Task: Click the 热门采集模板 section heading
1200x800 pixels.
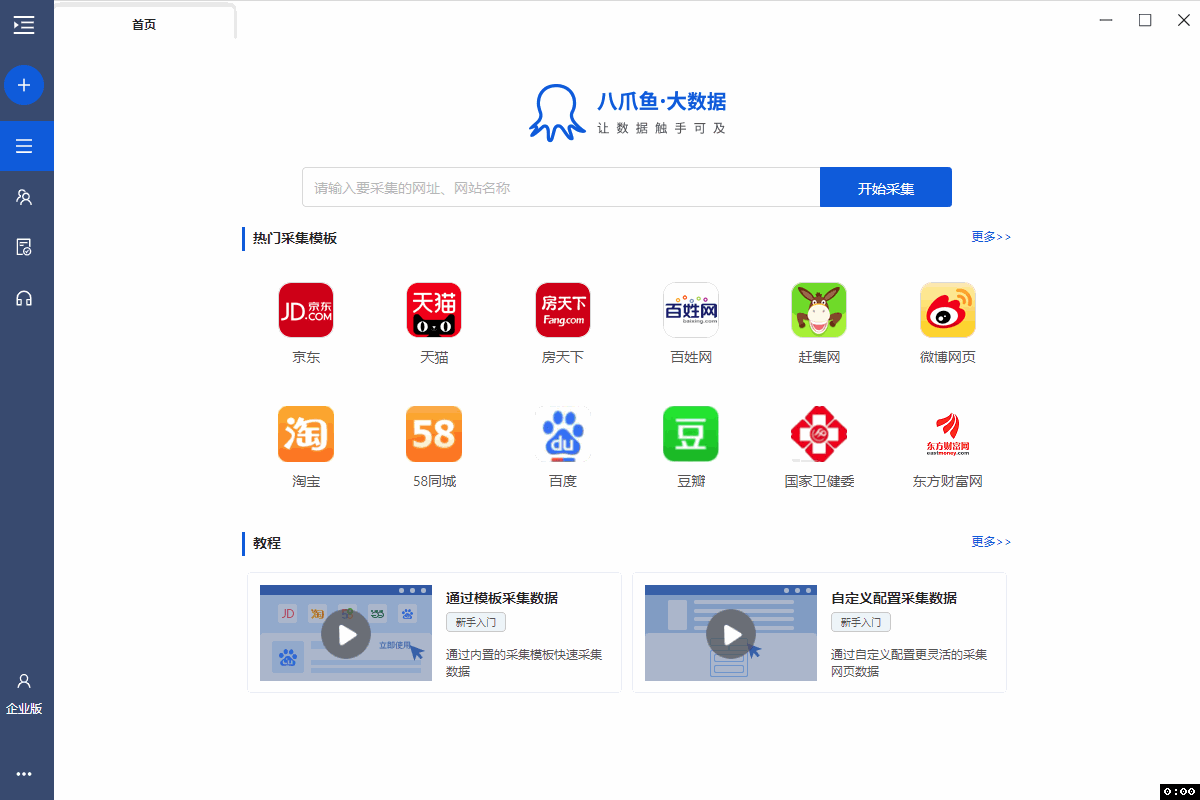Action: point(295,238)
